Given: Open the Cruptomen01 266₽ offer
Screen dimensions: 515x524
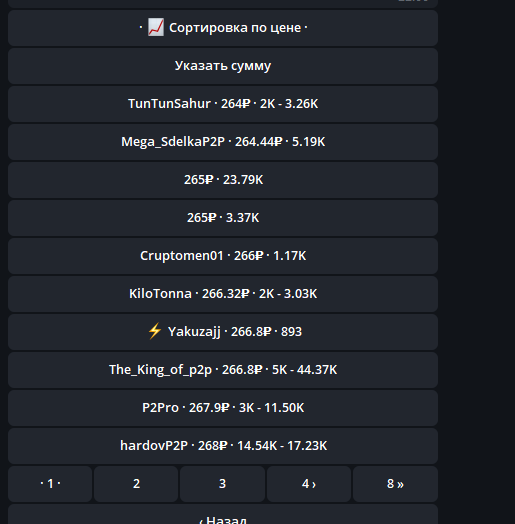Looking at the screenshot, I should (x=223, y=256).
